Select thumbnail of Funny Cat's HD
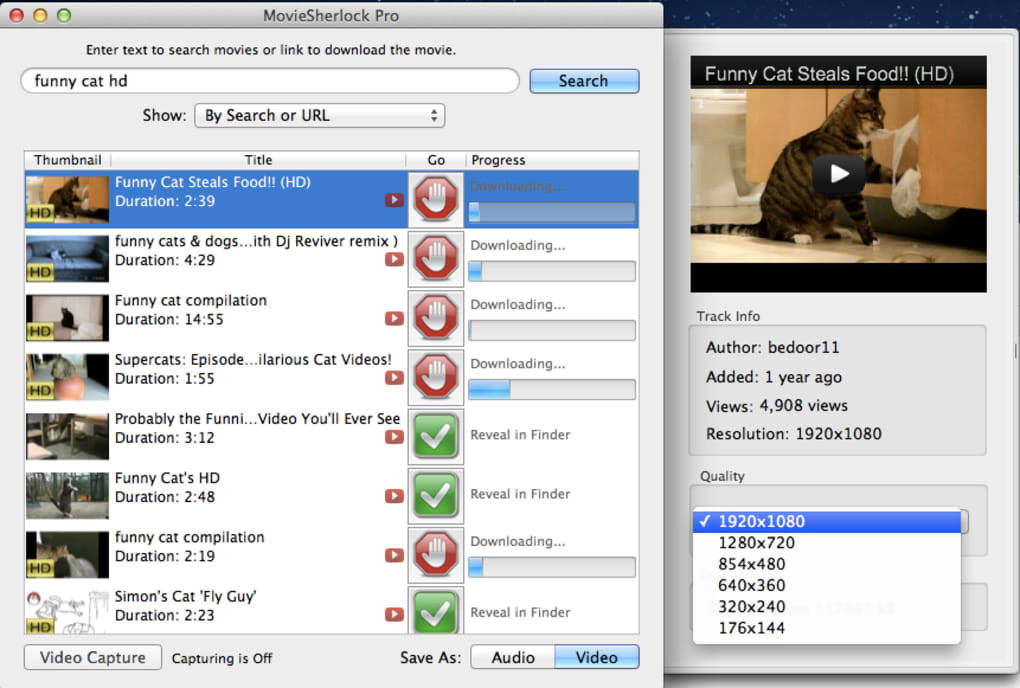 (x=67, y=496)
